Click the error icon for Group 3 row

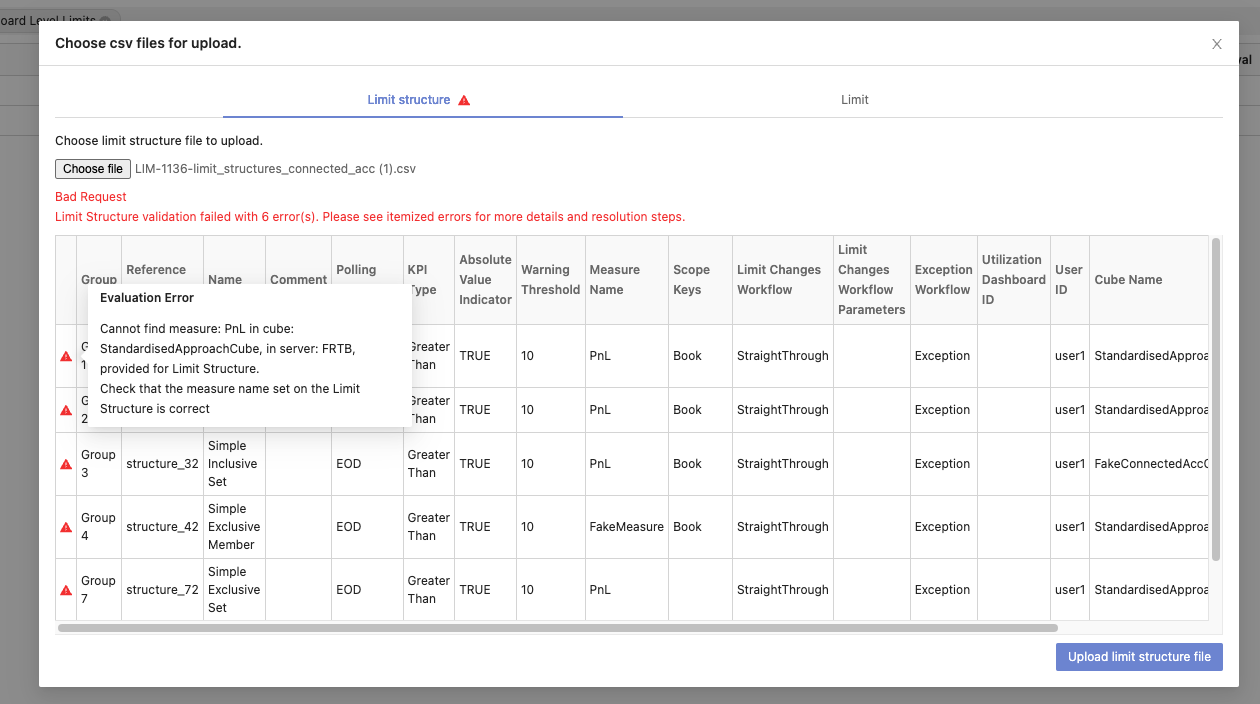pos(66,464)
